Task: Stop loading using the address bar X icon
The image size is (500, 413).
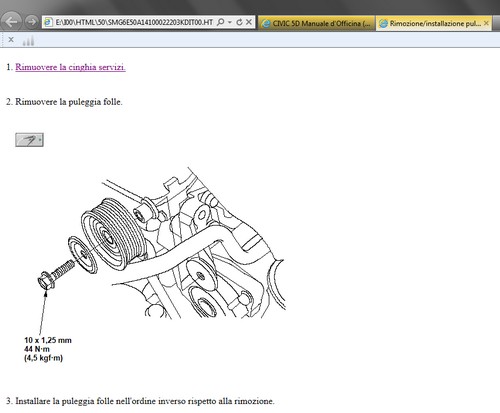Action: tap(249, 22)
